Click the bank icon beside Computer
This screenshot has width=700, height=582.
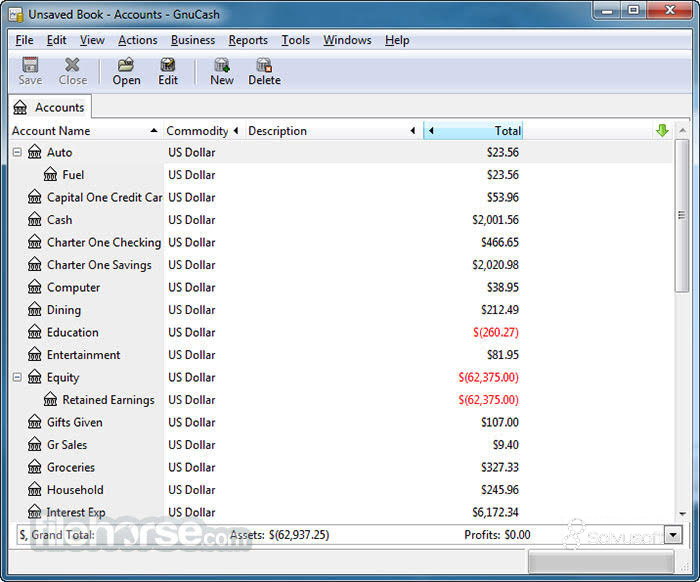click(x=34, y=287)
